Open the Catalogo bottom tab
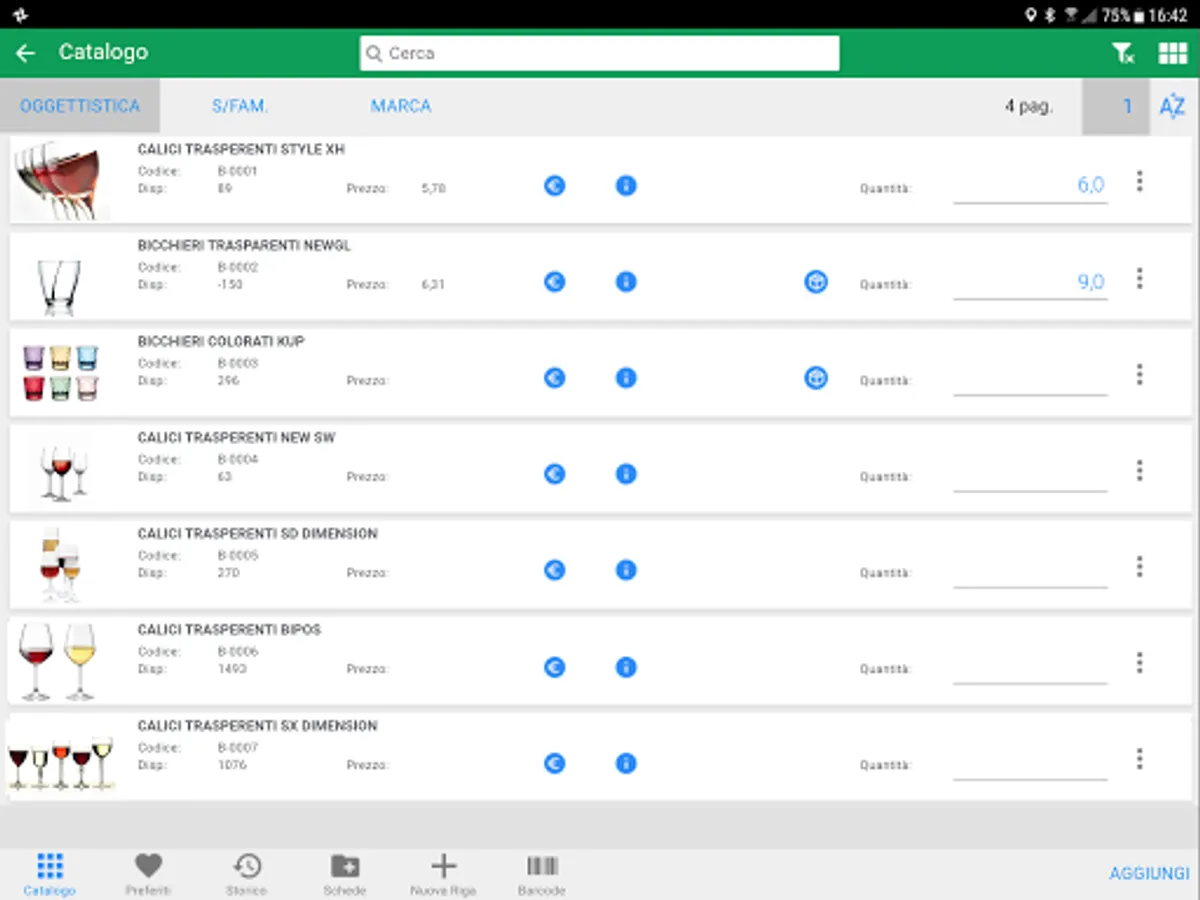1200x900 pixels. pyautogui.click(x=50, y=873)
